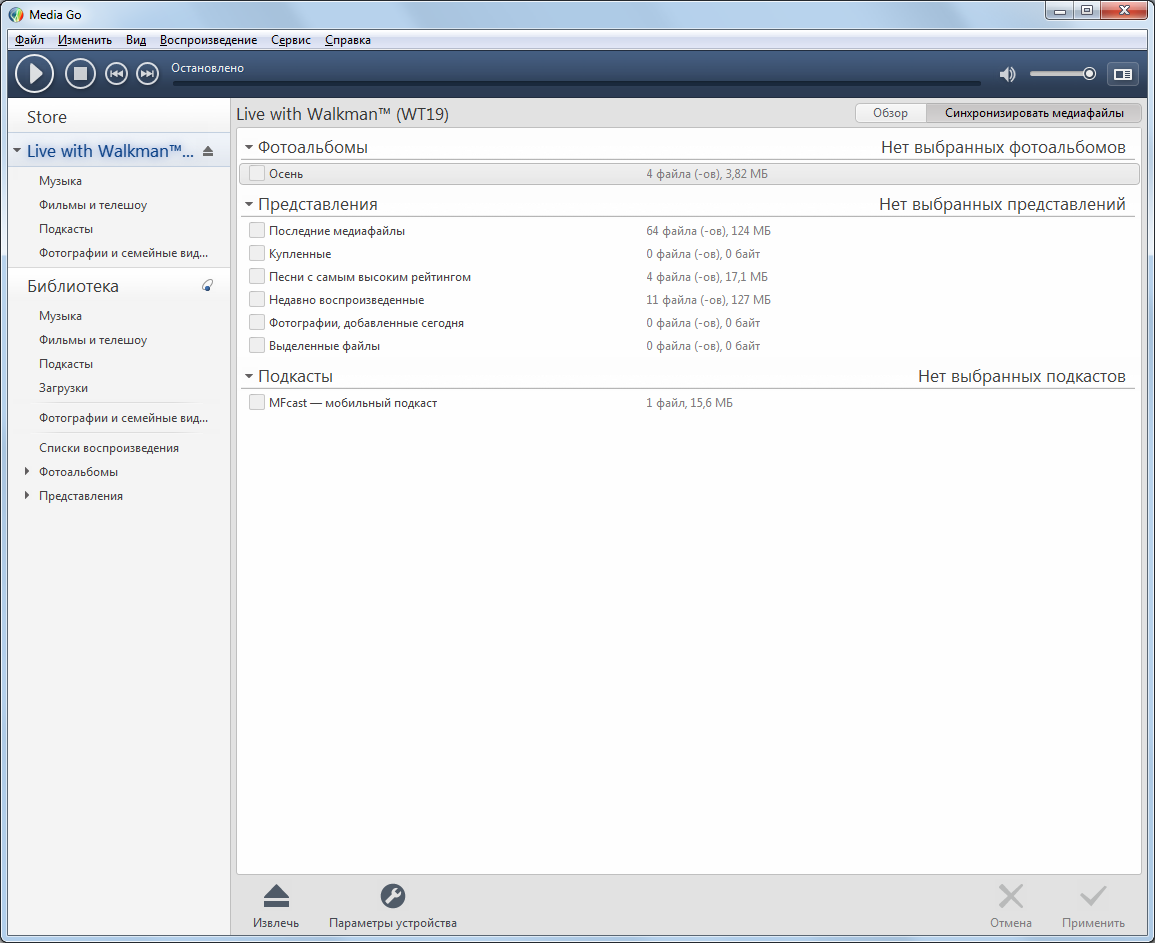
Task: Skip to previous track
Action: point(116,74)
